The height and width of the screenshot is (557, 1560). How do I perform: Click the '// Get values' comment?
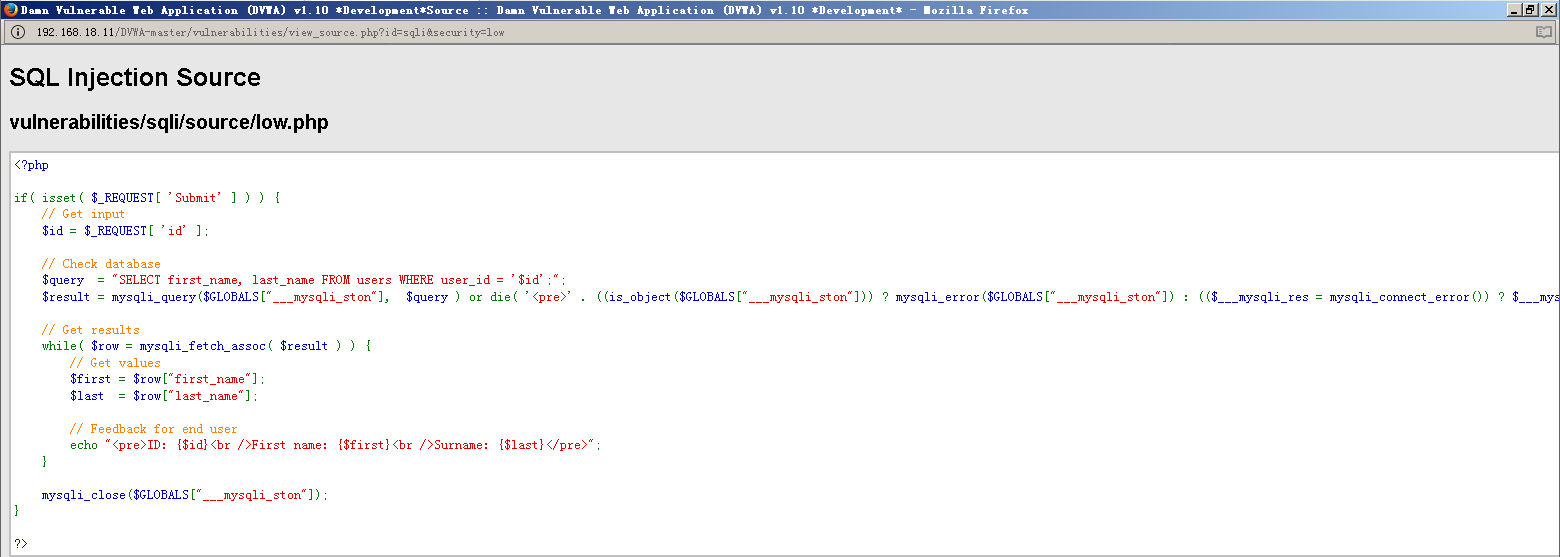coord(115,363)
